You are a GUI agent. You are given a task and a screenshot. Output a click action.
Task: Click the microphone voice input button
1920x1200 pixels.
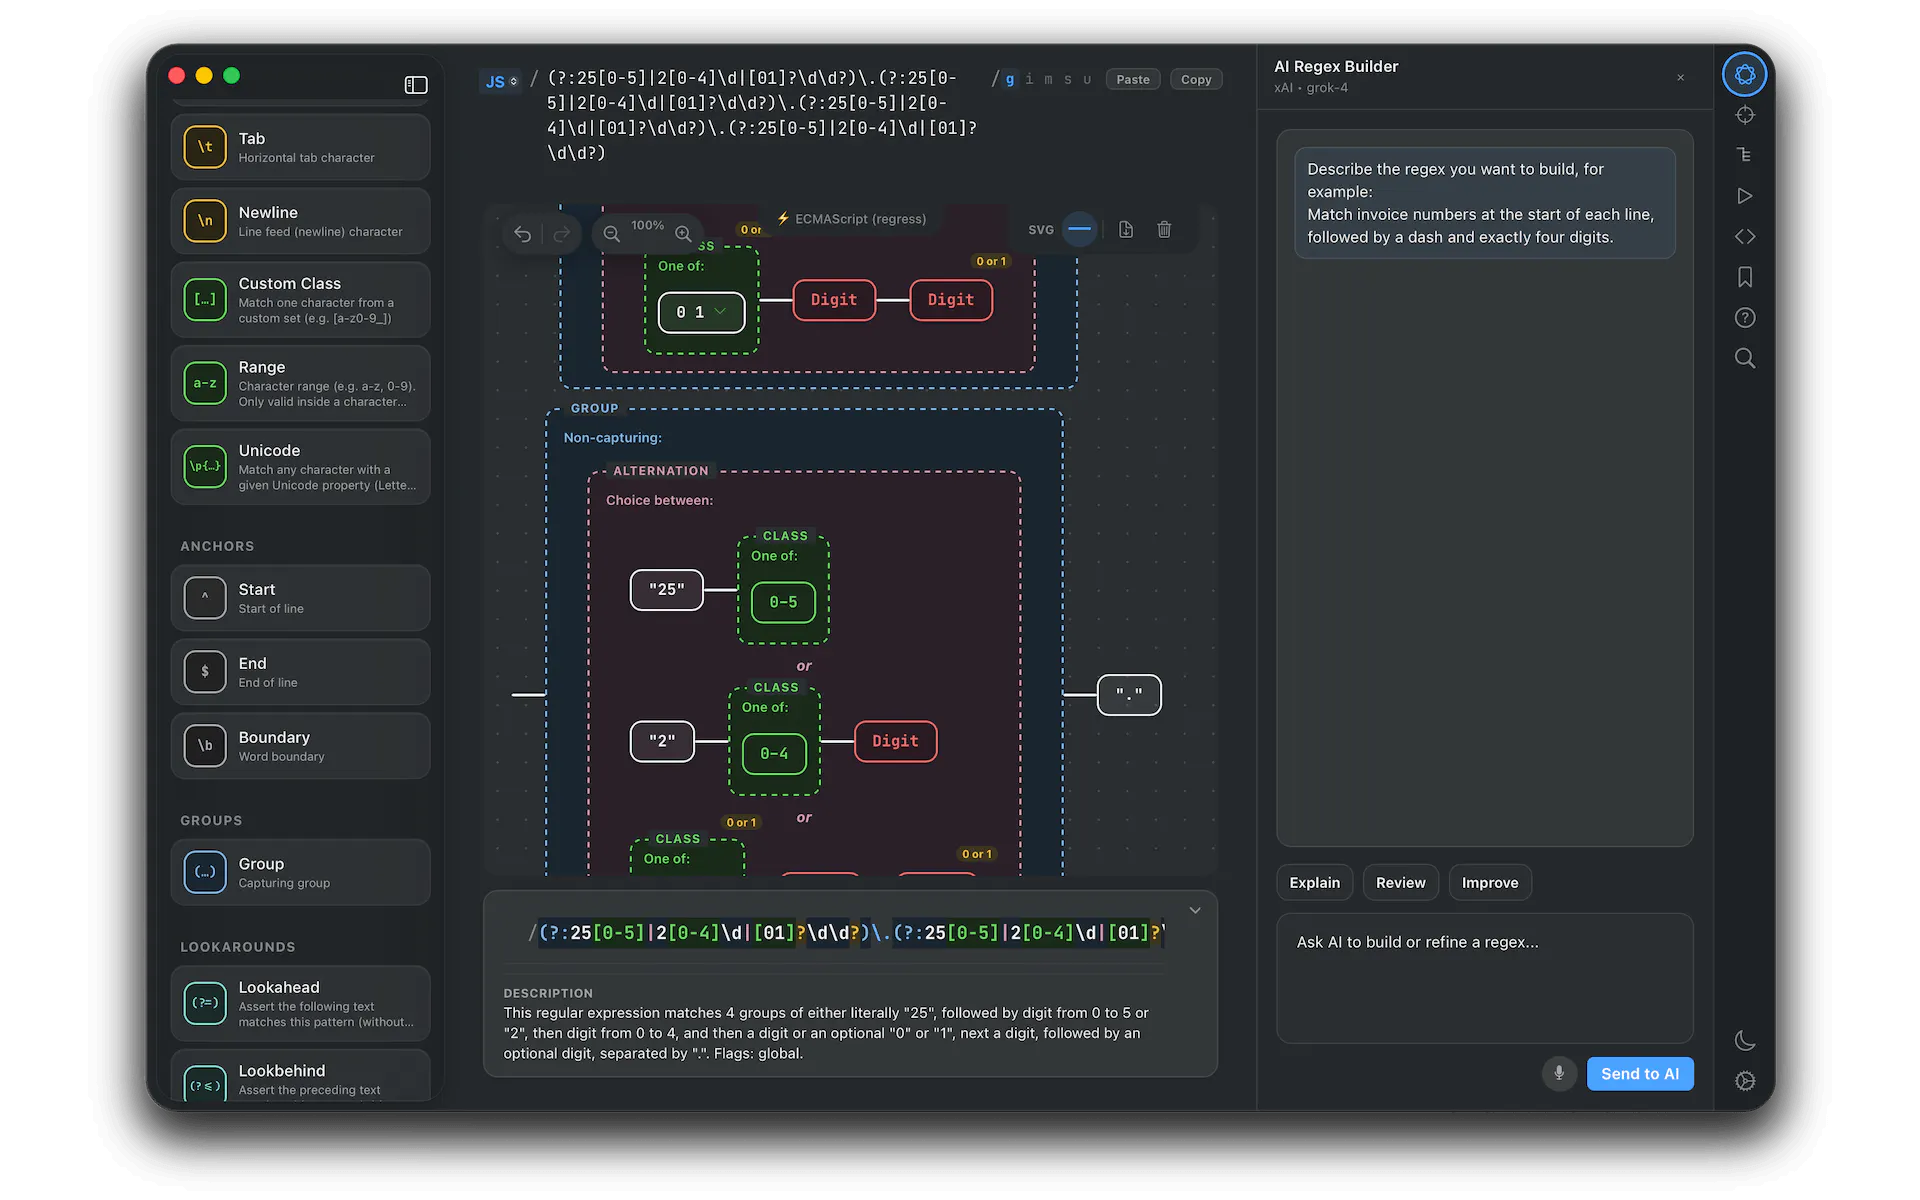click(1559, 1074)
